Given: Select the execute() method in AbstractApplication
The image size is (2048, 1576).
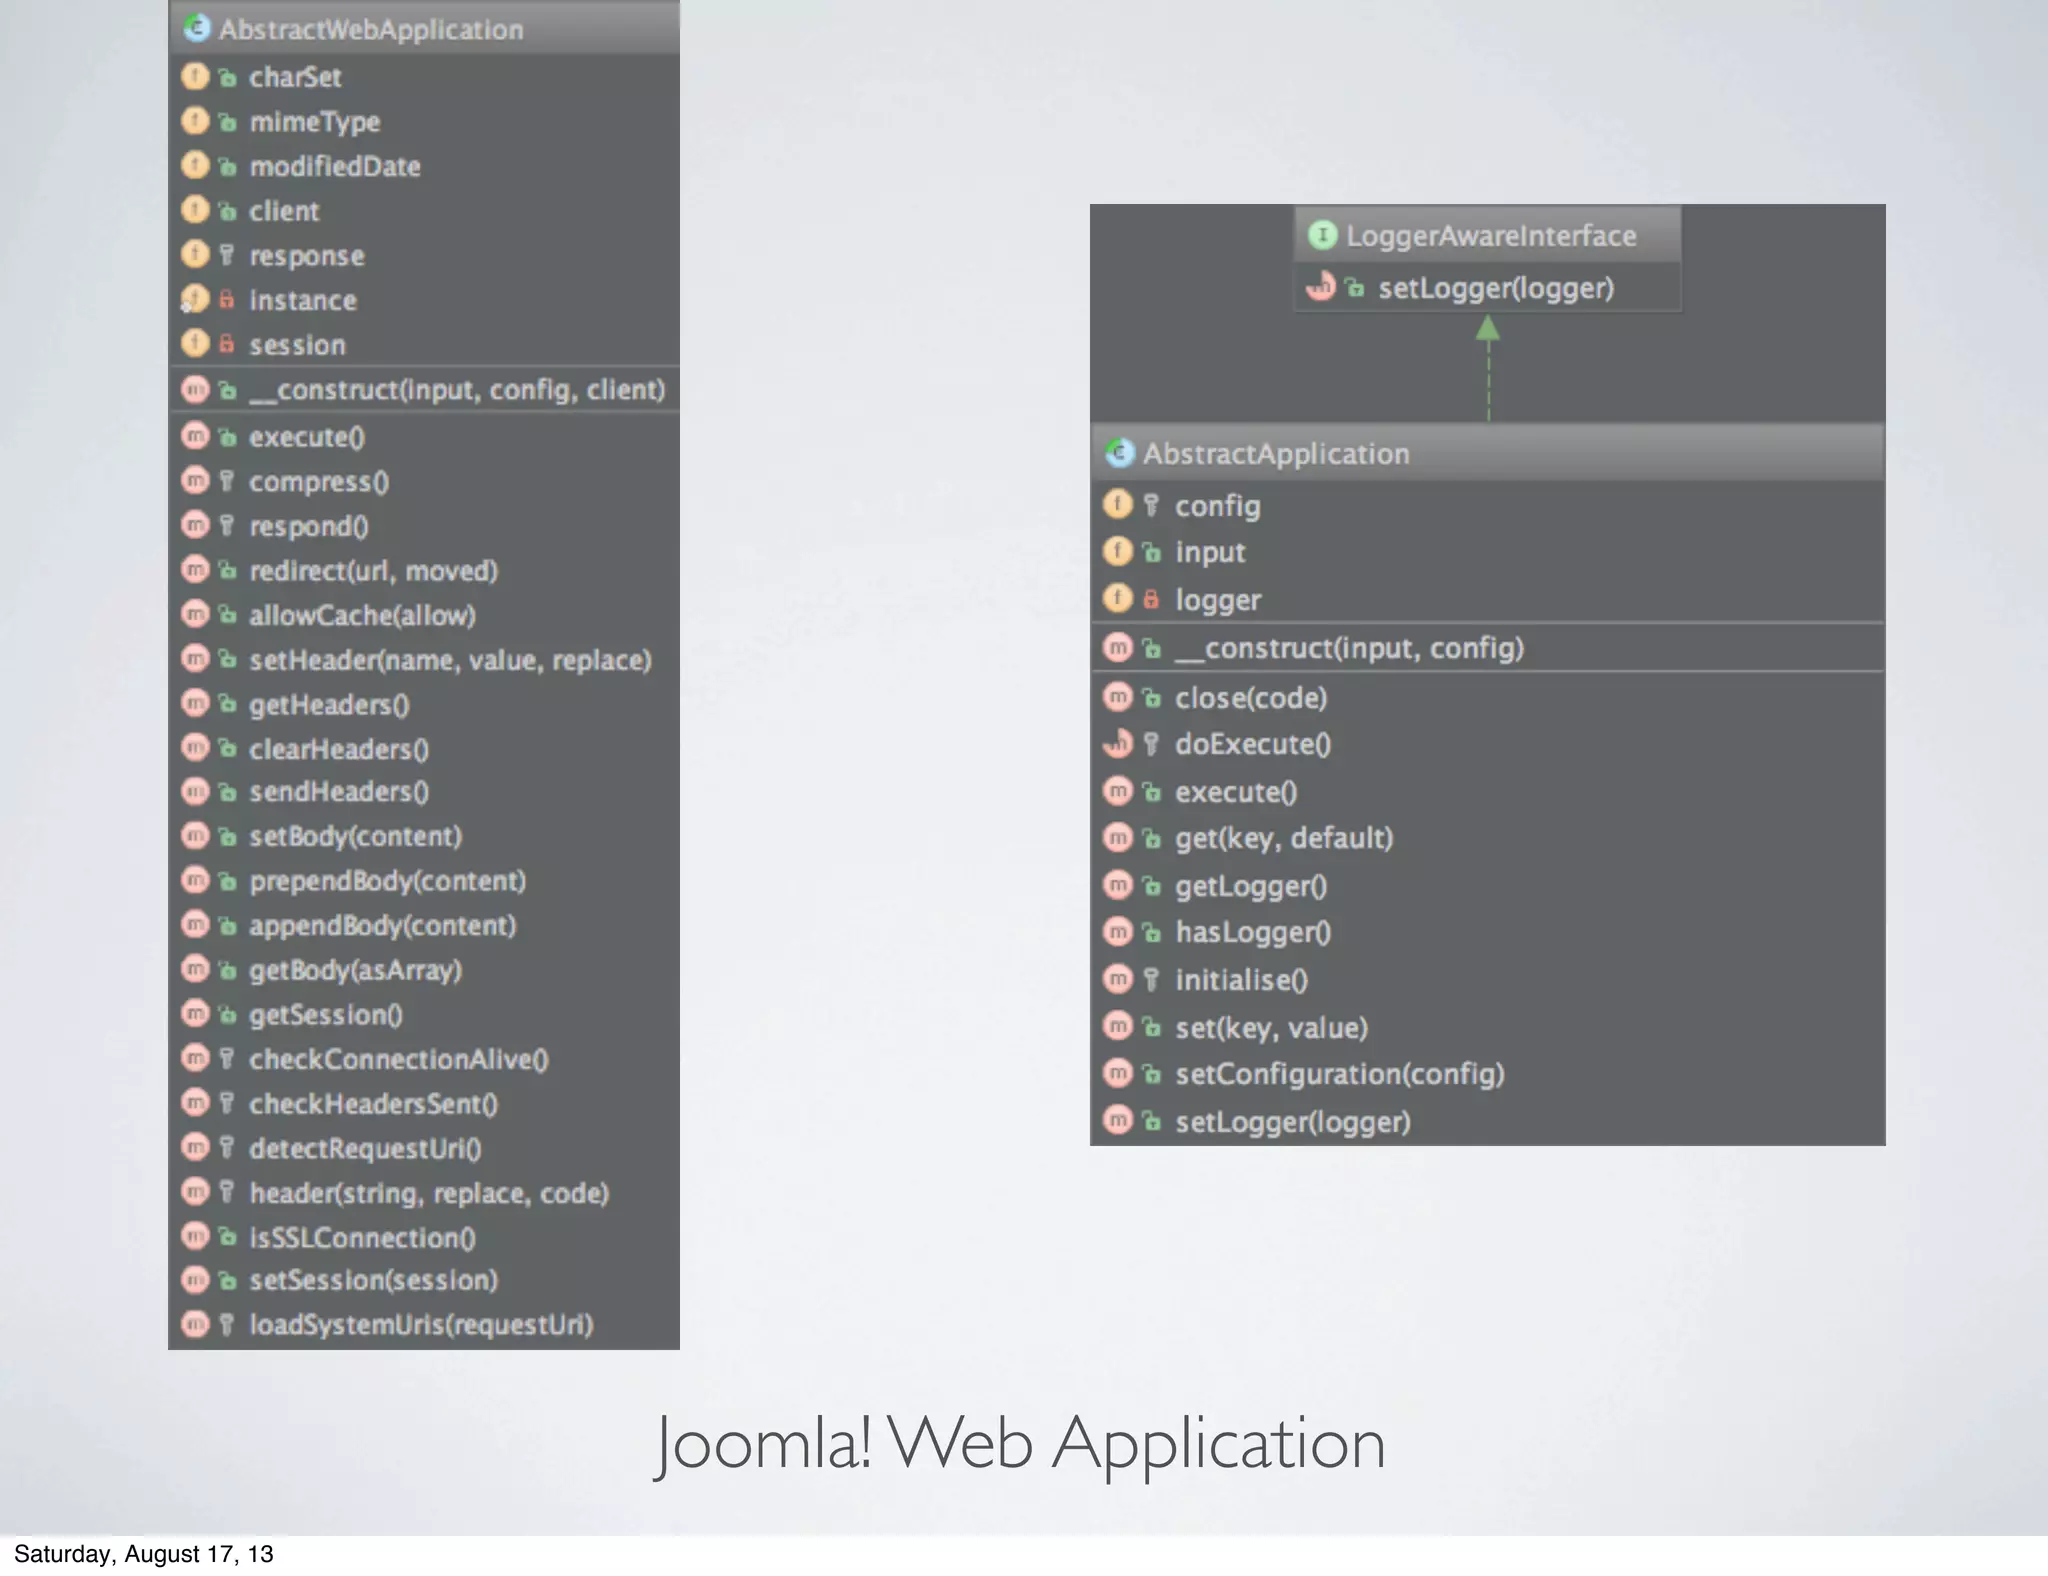Looking at the screenshot, I should click(x=1488, y=791).
